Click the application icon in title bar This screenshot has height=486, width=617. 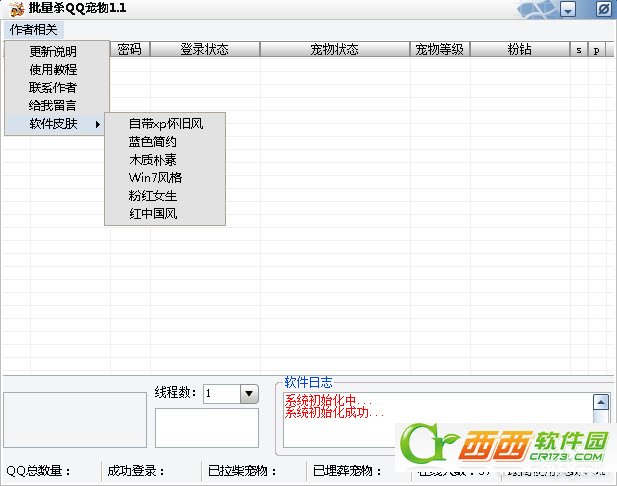[x=17, y=9]
